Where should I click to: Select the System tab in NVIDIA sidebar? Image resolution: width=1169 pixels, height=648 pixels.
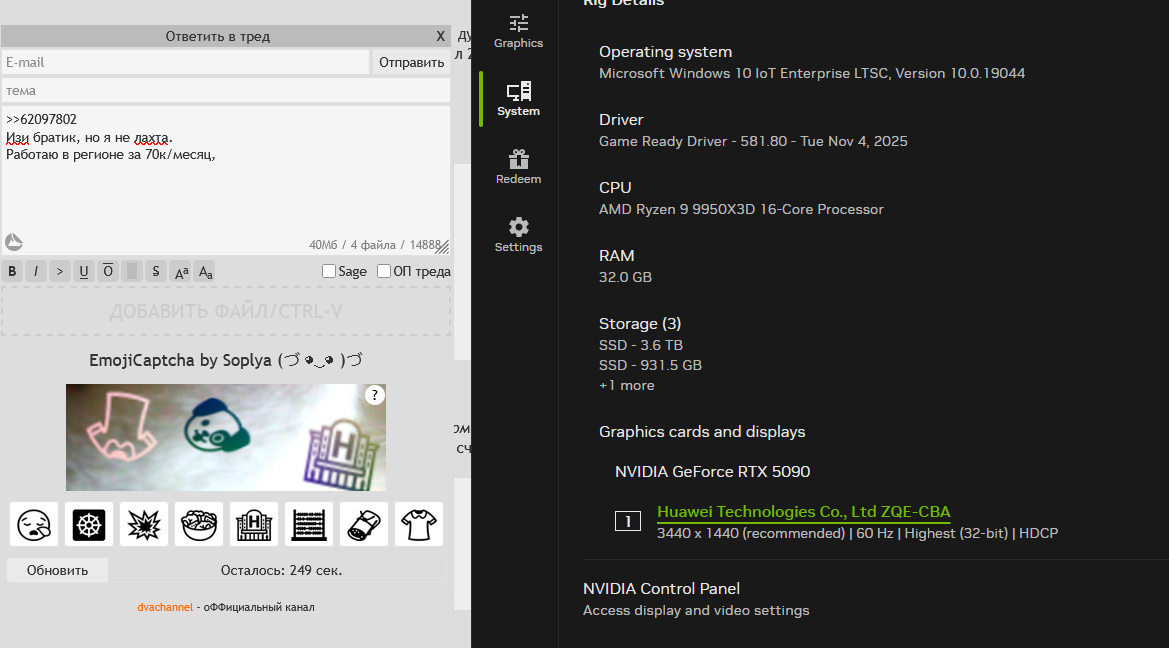tap(518, 99)
